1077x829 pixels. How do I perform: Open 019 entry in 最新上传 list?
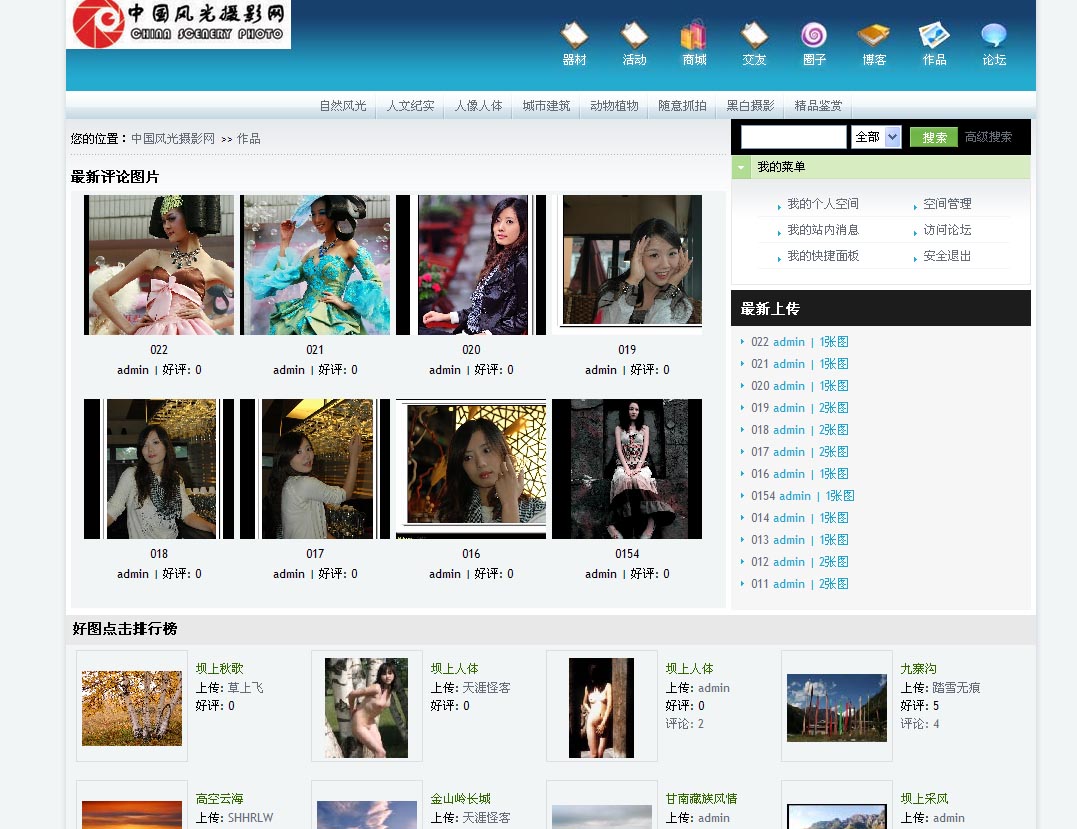(760, 408)
